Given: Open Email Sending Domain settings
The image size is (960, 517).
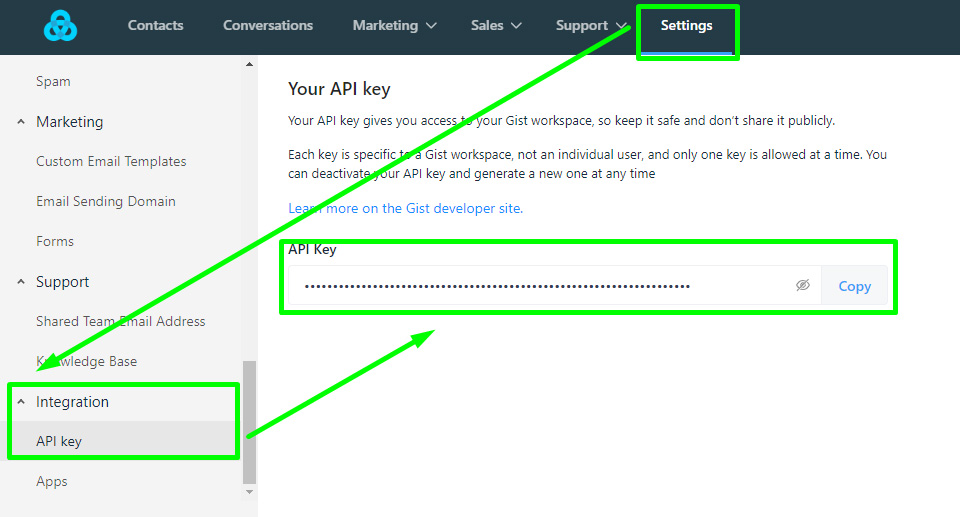Looking at the screenshot, I should coord(106,202).
